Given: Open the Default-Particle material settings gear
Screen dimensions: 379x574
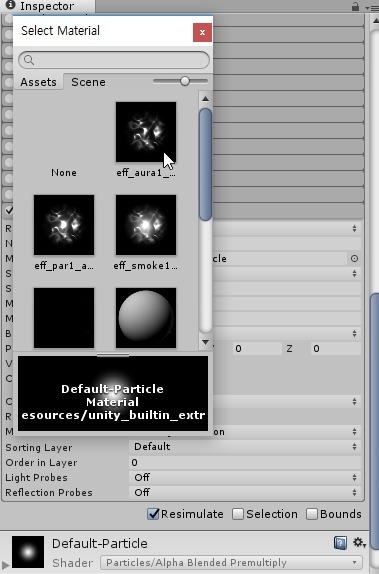Looking at the screenshot, I should (359, 543).
